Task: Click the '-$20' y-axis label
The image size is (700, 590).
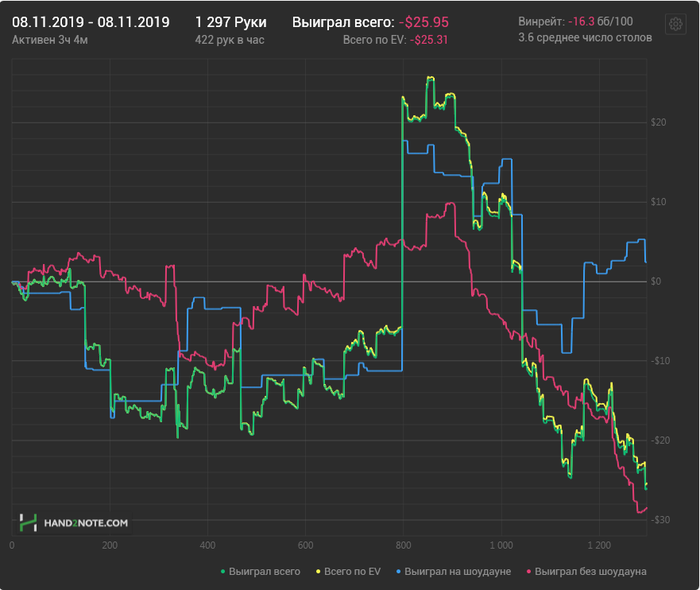Action: point(660,440)
